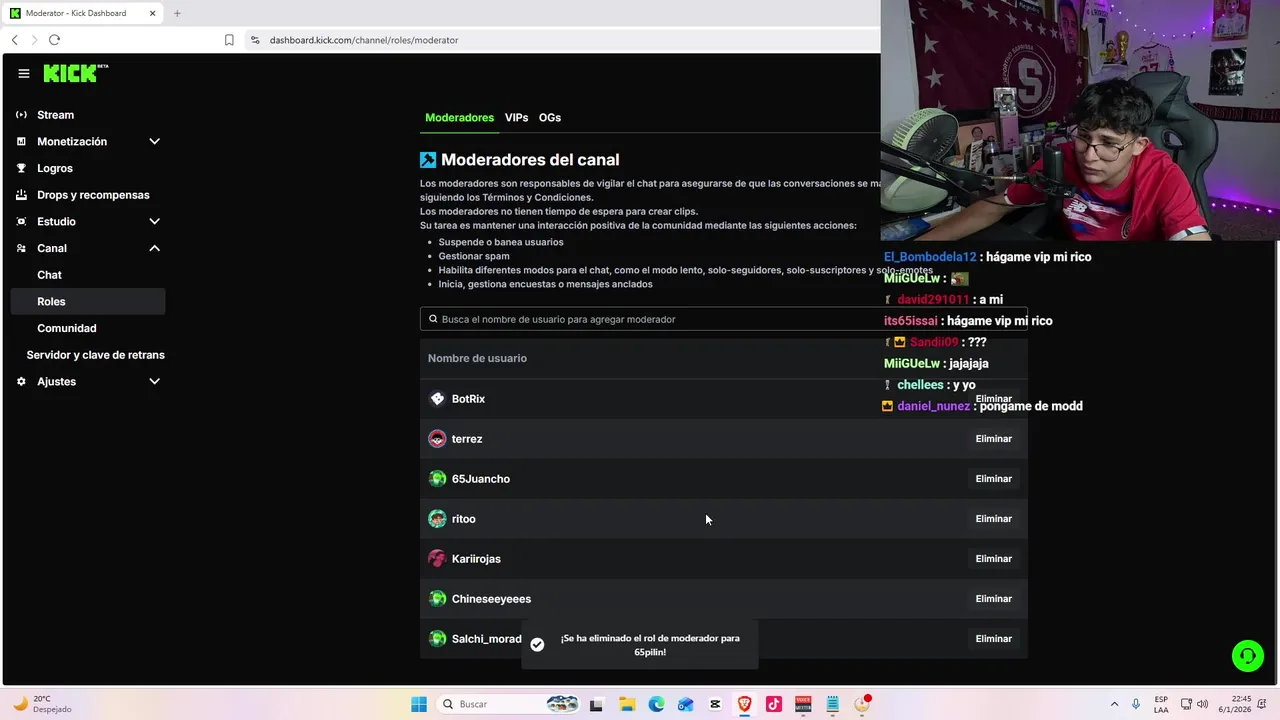Image resolution: width=1280 pixels, height=720 pixels.
Task: Open the pink music app in taskbar
Action: pos(773,704)
